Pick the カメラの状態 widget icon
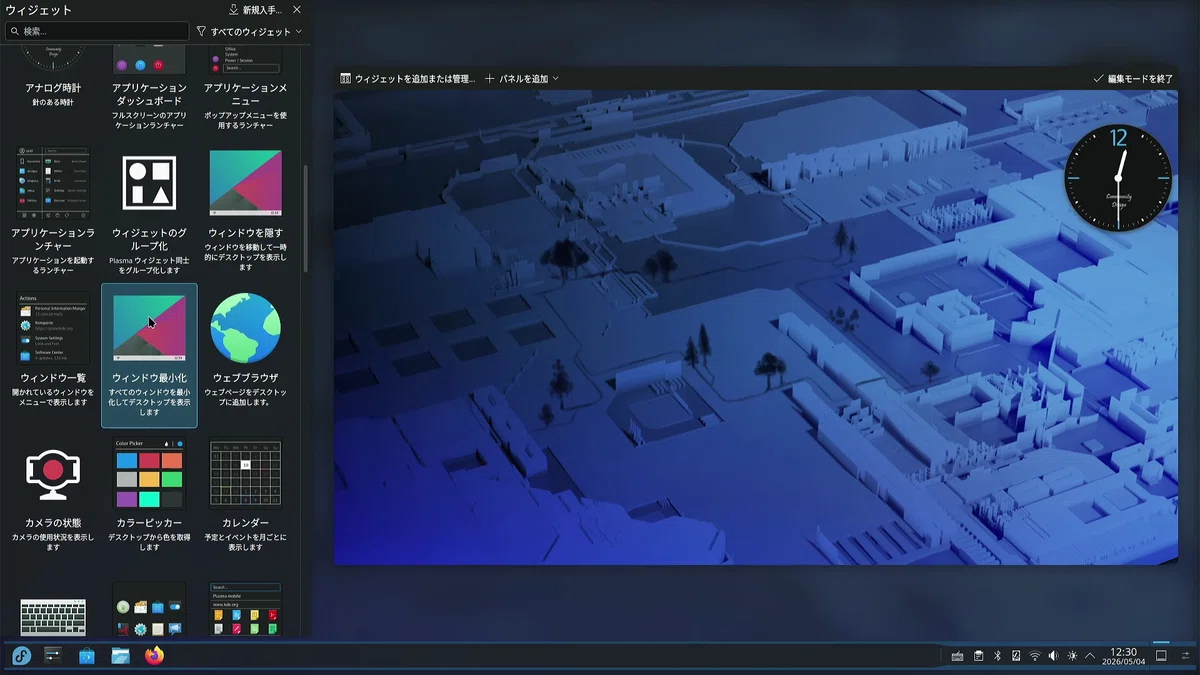1200x675 pixels. [x=53, y=474]
